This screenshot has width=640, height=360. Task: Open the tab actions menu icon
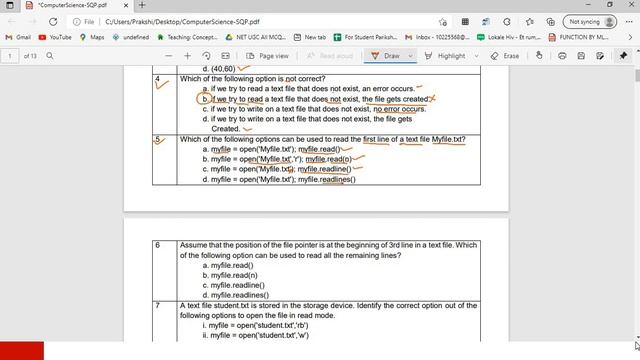pyautogui.click(x=10, y=5)
